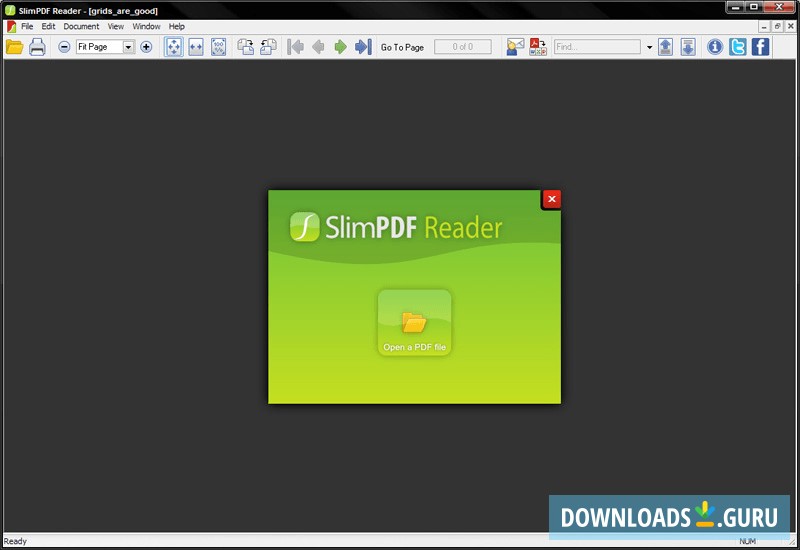Open the View menu
The width and height of the screenshot is (800, 550).
pos(116,27)
